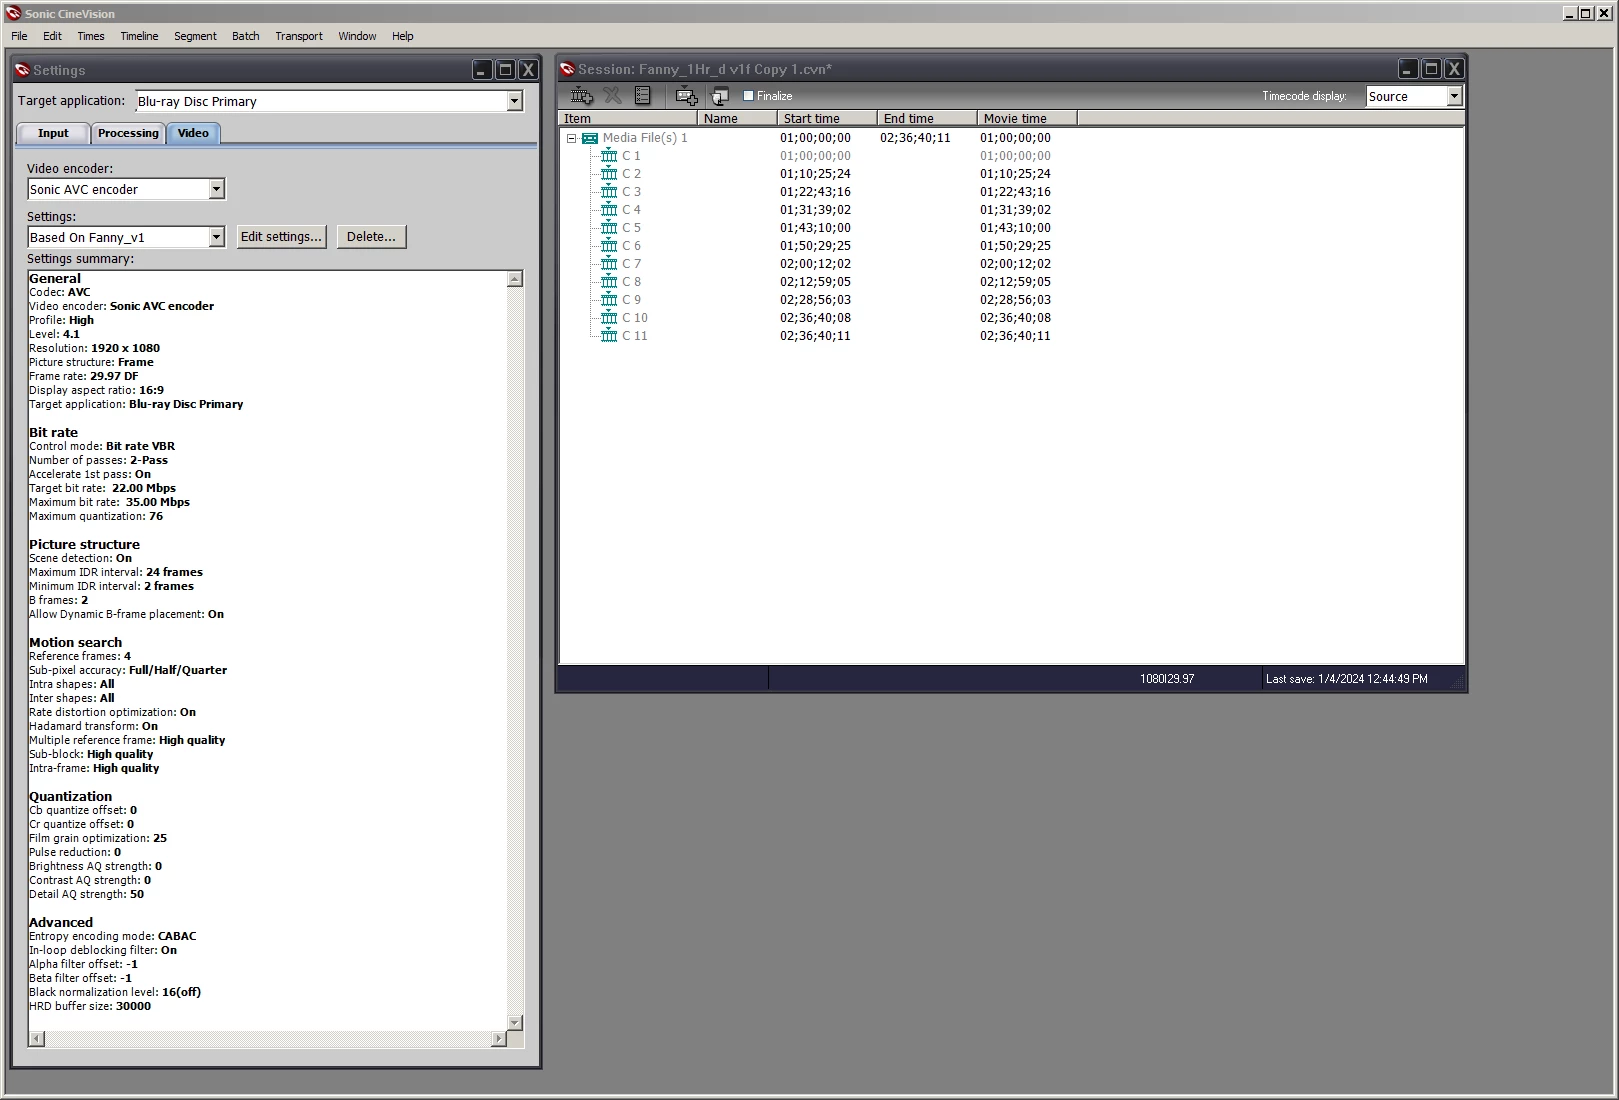Enable the Finalize checkbox
The image size is (1619, 1100).
coord(748,96)
